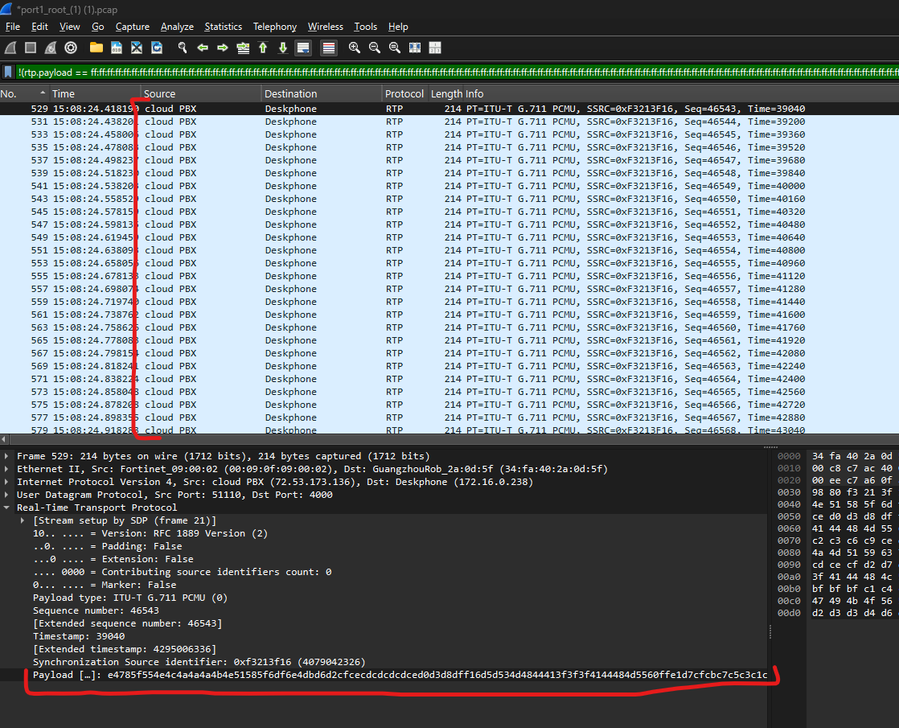Click the Zoom in magnifier icon
The image size is (899, 728).
[355, 48]
